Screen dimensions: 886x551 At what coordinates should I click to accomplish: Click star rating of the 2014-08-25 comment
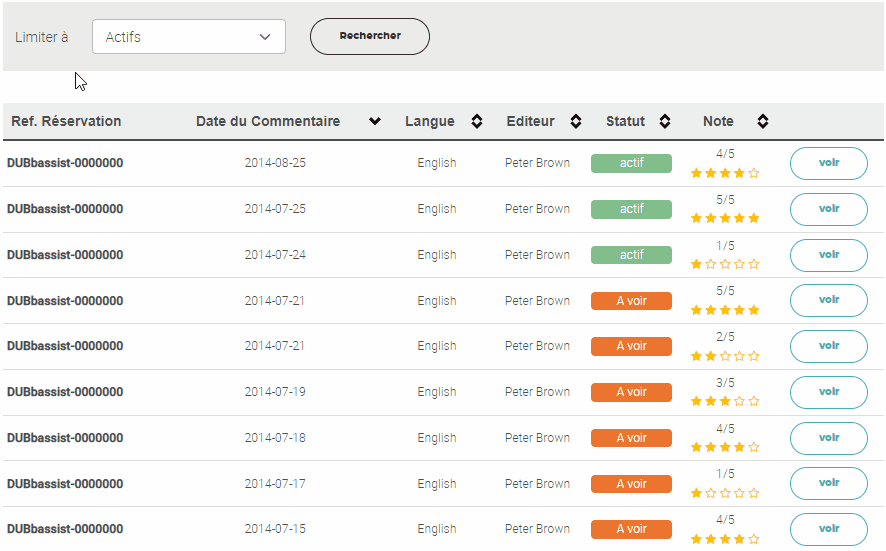(x=725, y=173)
